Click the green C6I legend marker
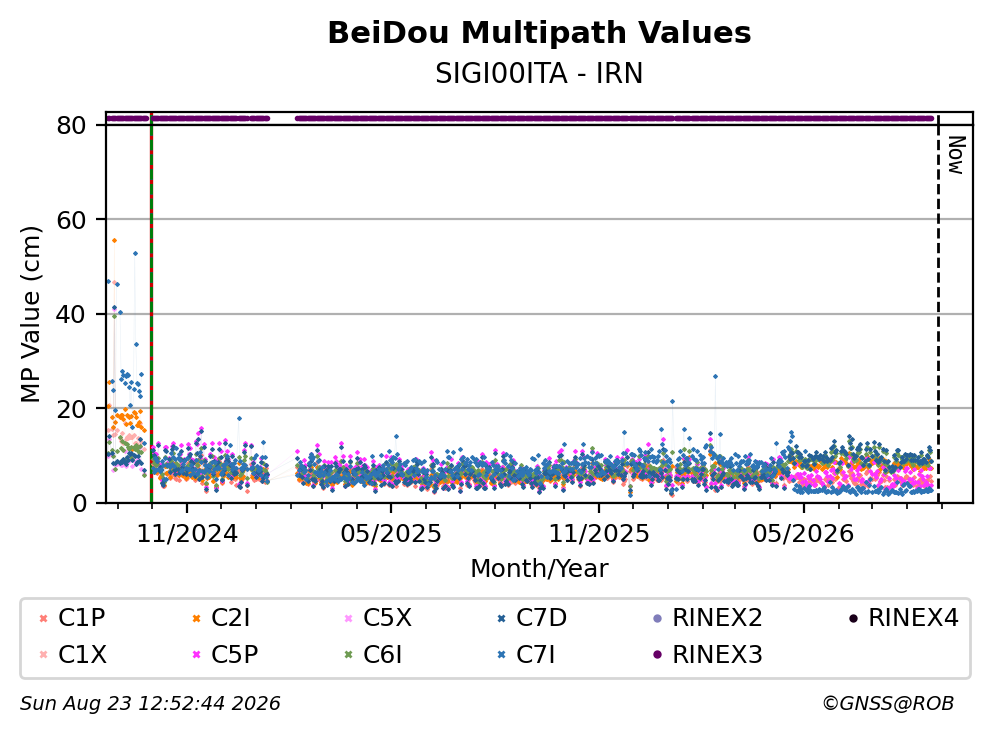 pos(349,655)
